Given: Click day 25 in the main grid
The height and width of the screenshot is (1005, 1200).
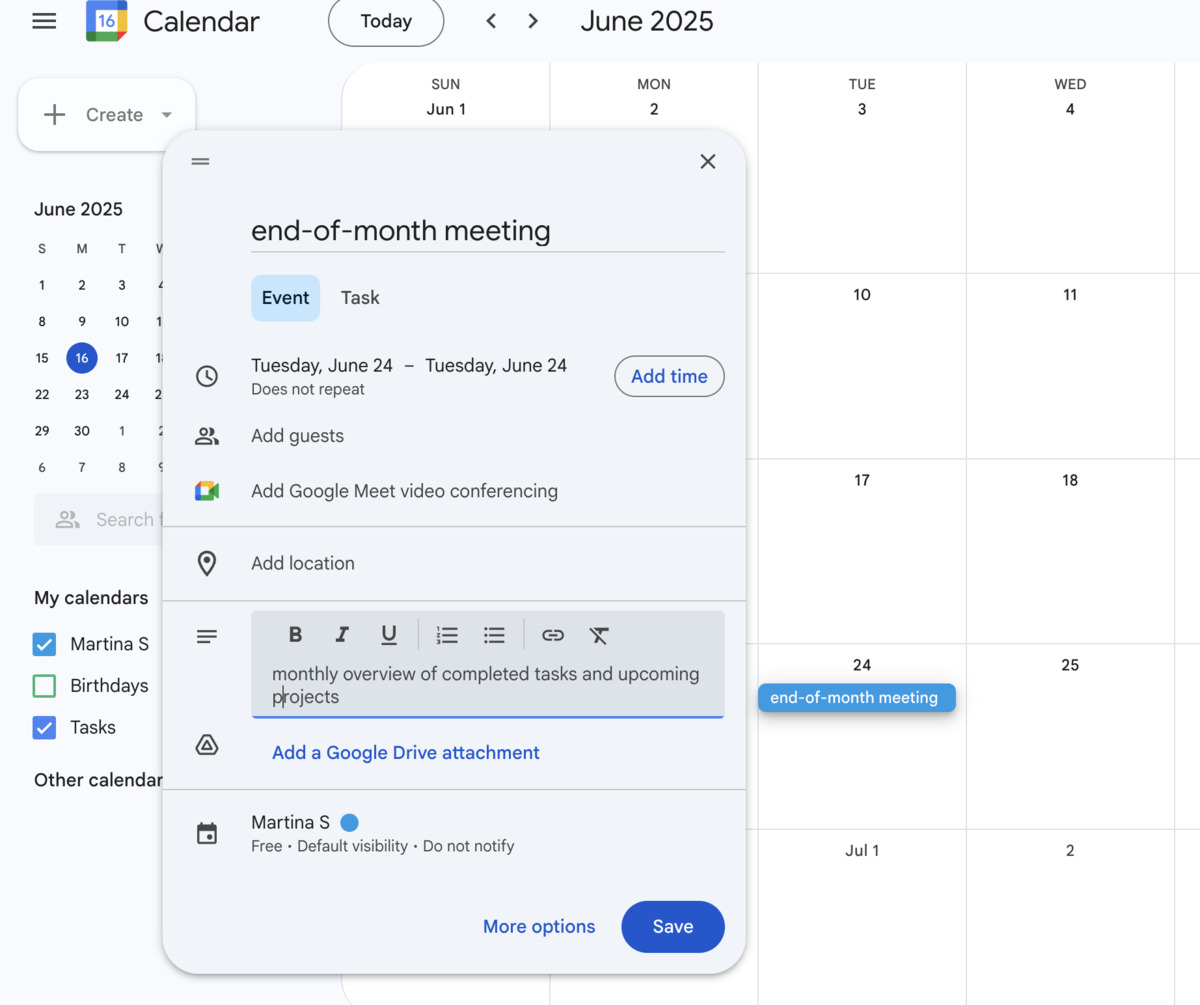Looking at the screenshot, I should (1070, 665).
